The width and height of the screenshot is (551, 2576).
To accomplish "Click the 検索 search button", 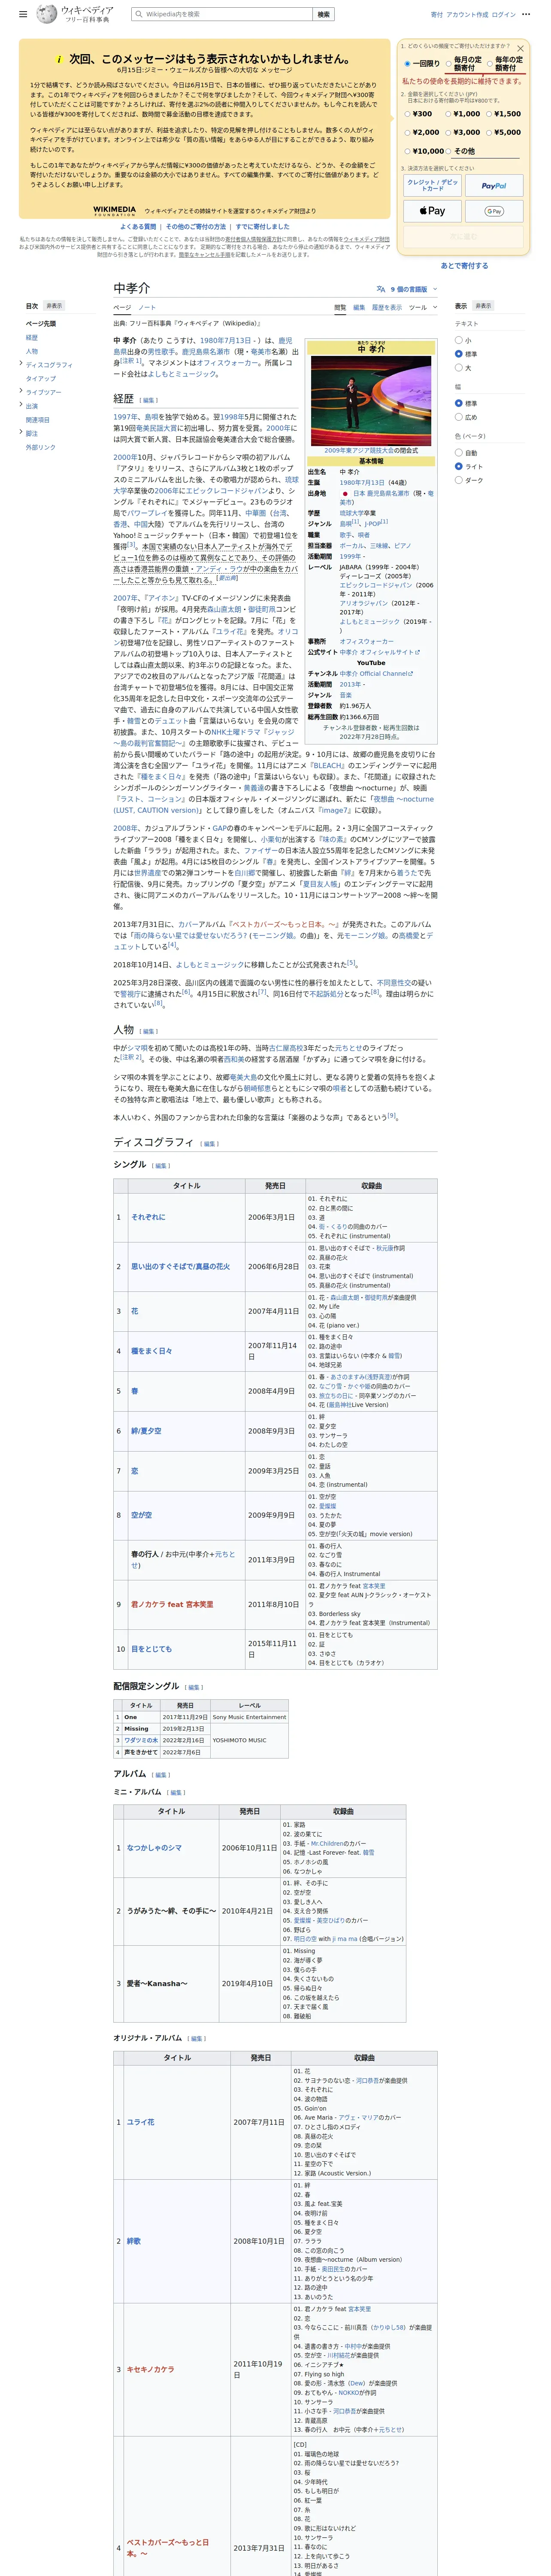I will pyautogui.click(x=323, y=15).
